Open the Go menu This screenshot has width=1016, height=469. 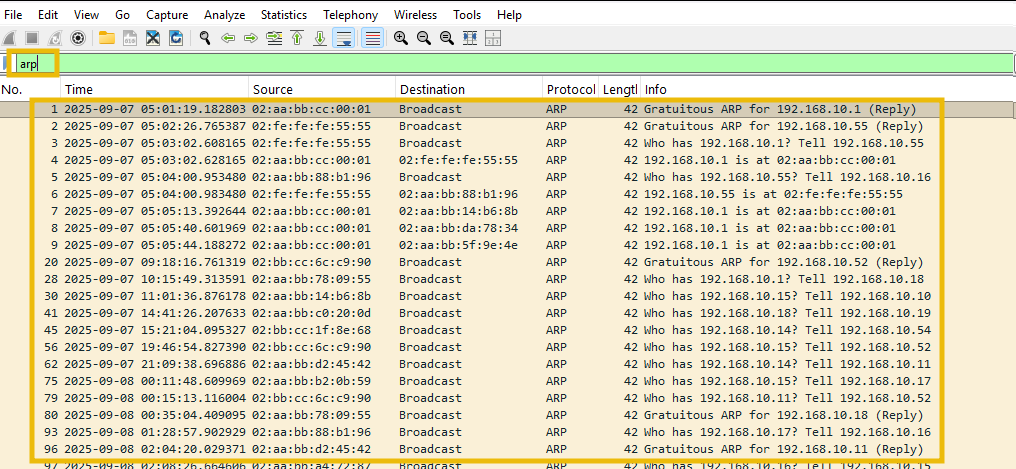click(x=122, y=14)
